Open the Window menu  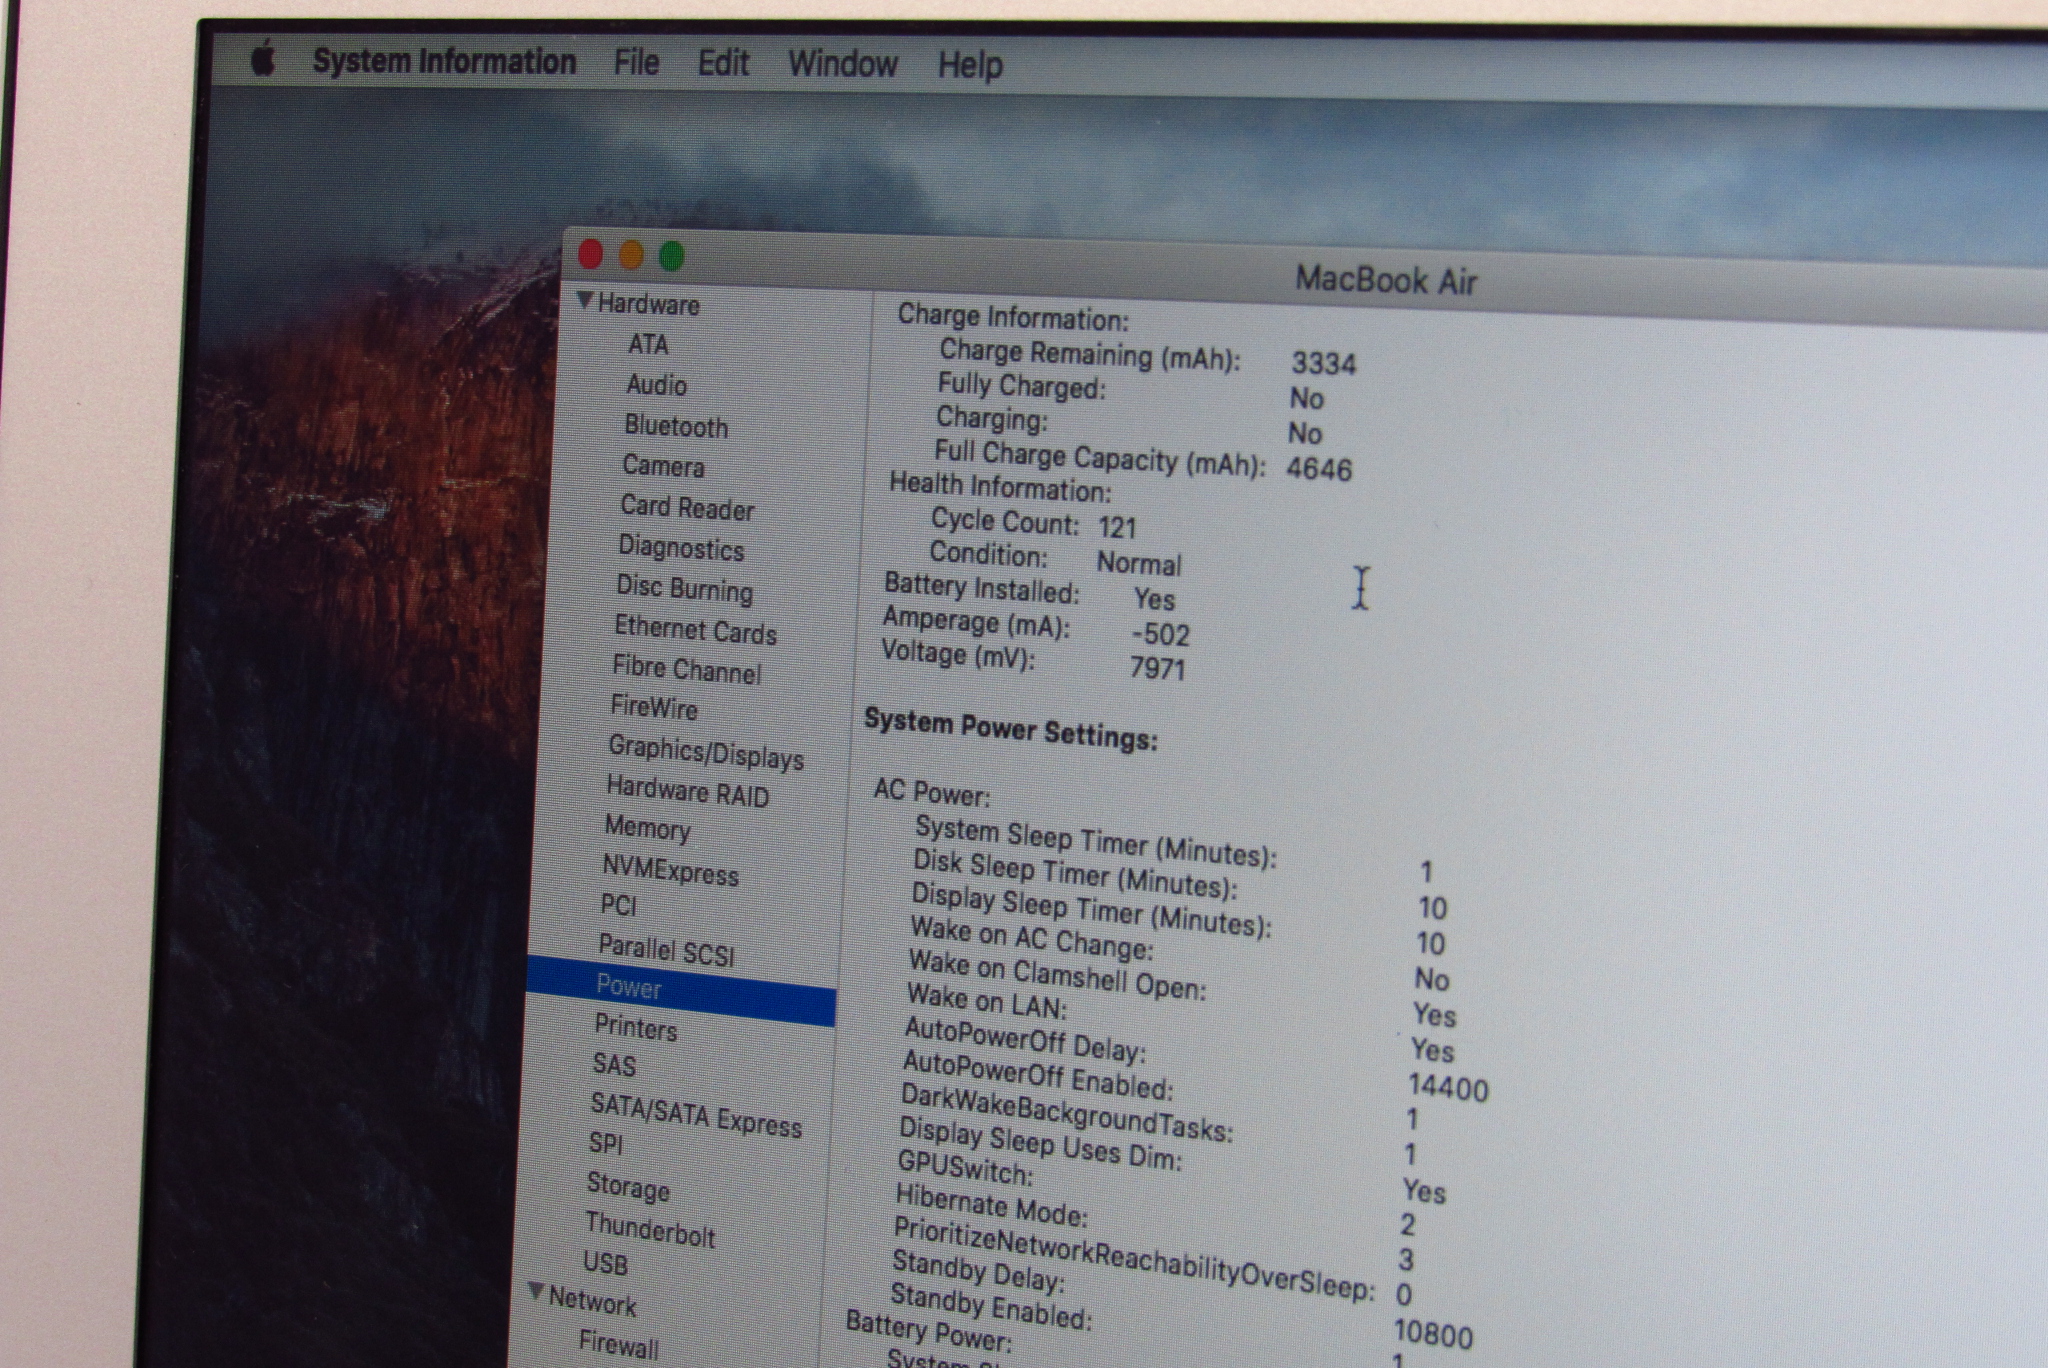point(842,65)
